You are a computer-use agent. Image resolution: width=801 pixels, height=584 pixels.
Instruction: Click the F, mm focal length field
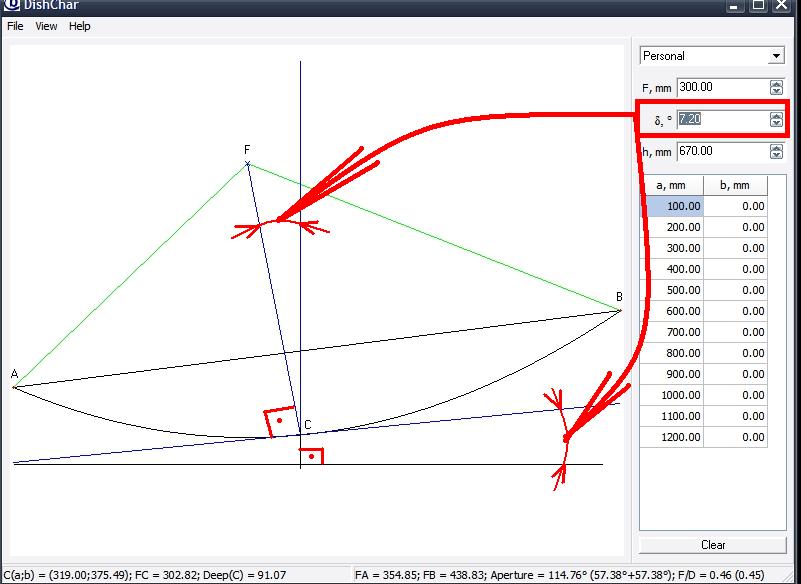pyautogui.click(x=722, y=87)
